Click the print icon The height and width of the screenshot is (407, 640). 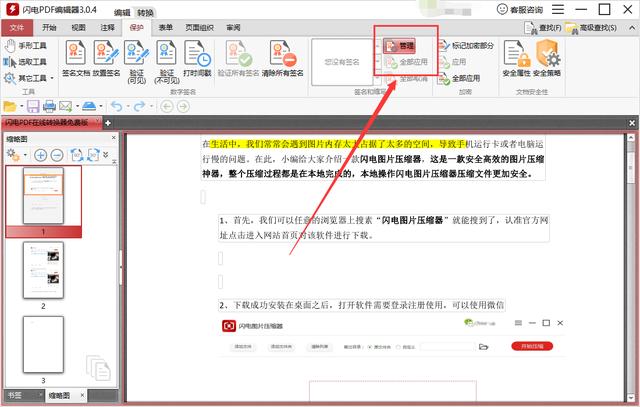49,107
